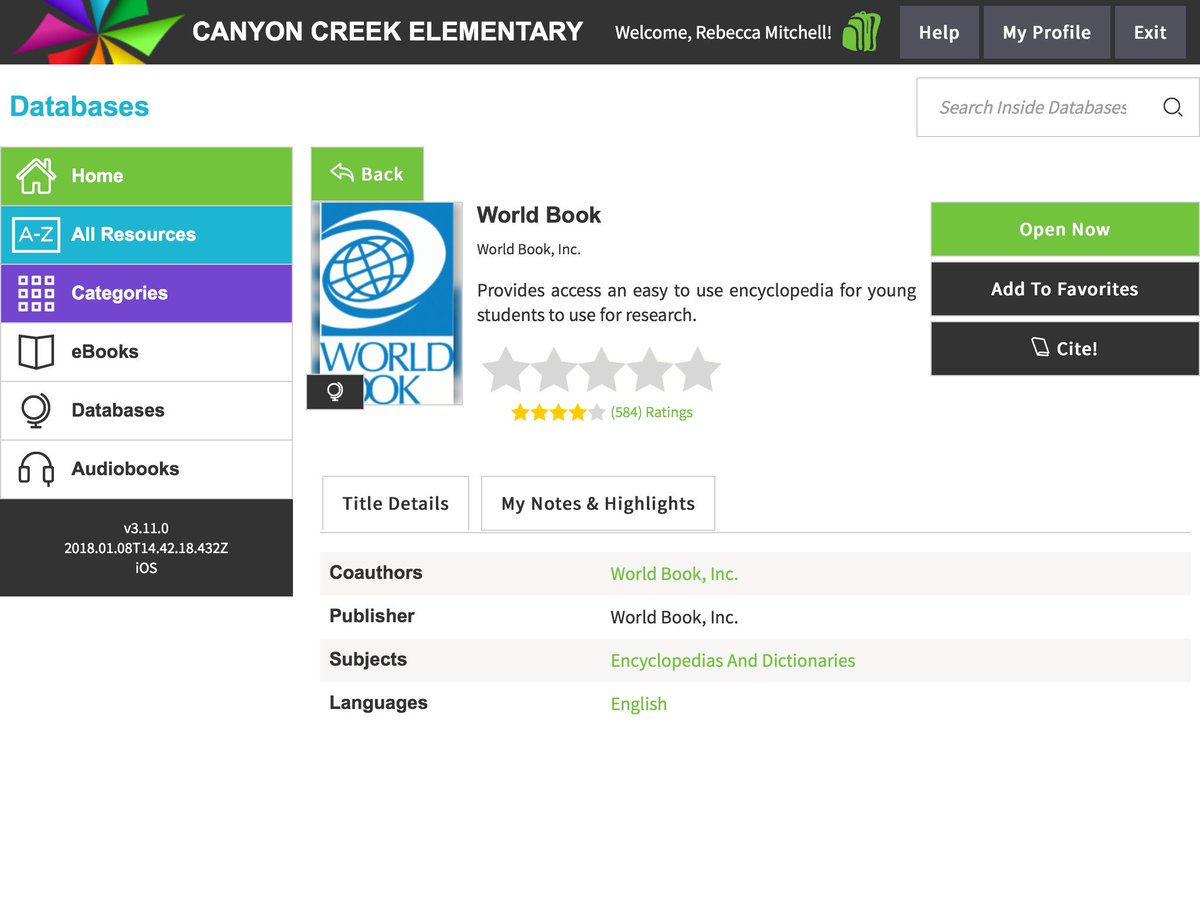Click the Databases page heading
The image size is (1200, 900).
click(79, 107)
